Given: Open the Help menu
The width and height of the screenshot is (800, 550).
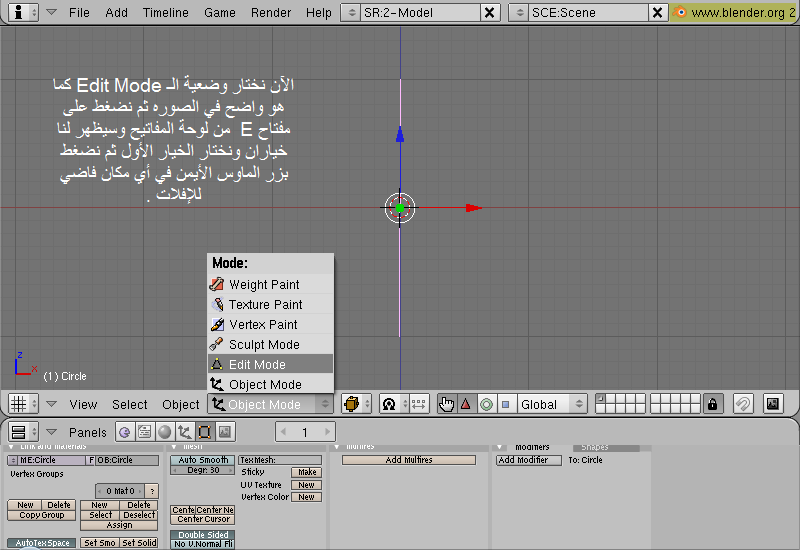Looking at the screenshot, I should point(318,12).
